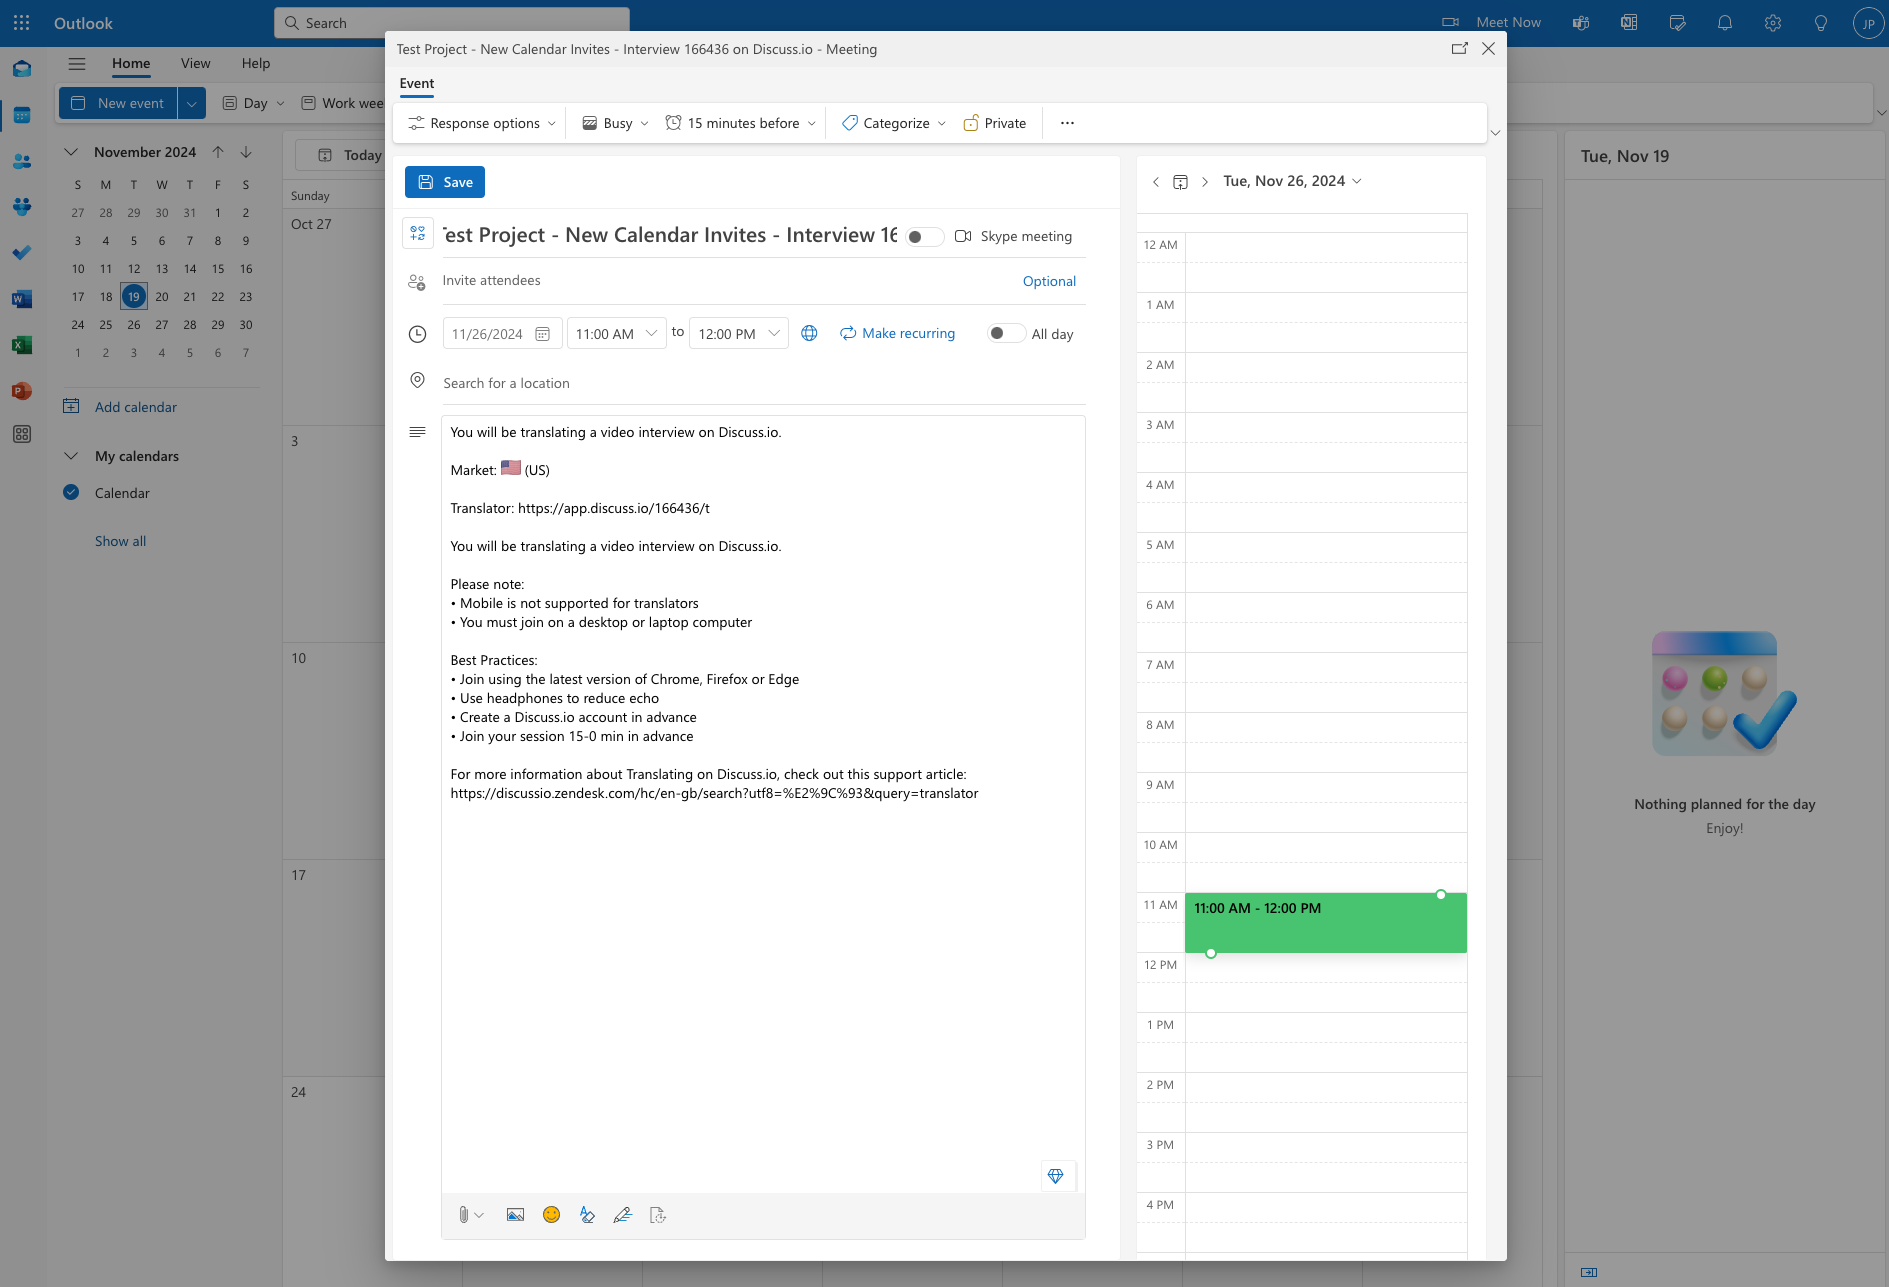Open the Categorize dropdown
The width and height of the screenshot is (1889, 1287).
[893, 123]
